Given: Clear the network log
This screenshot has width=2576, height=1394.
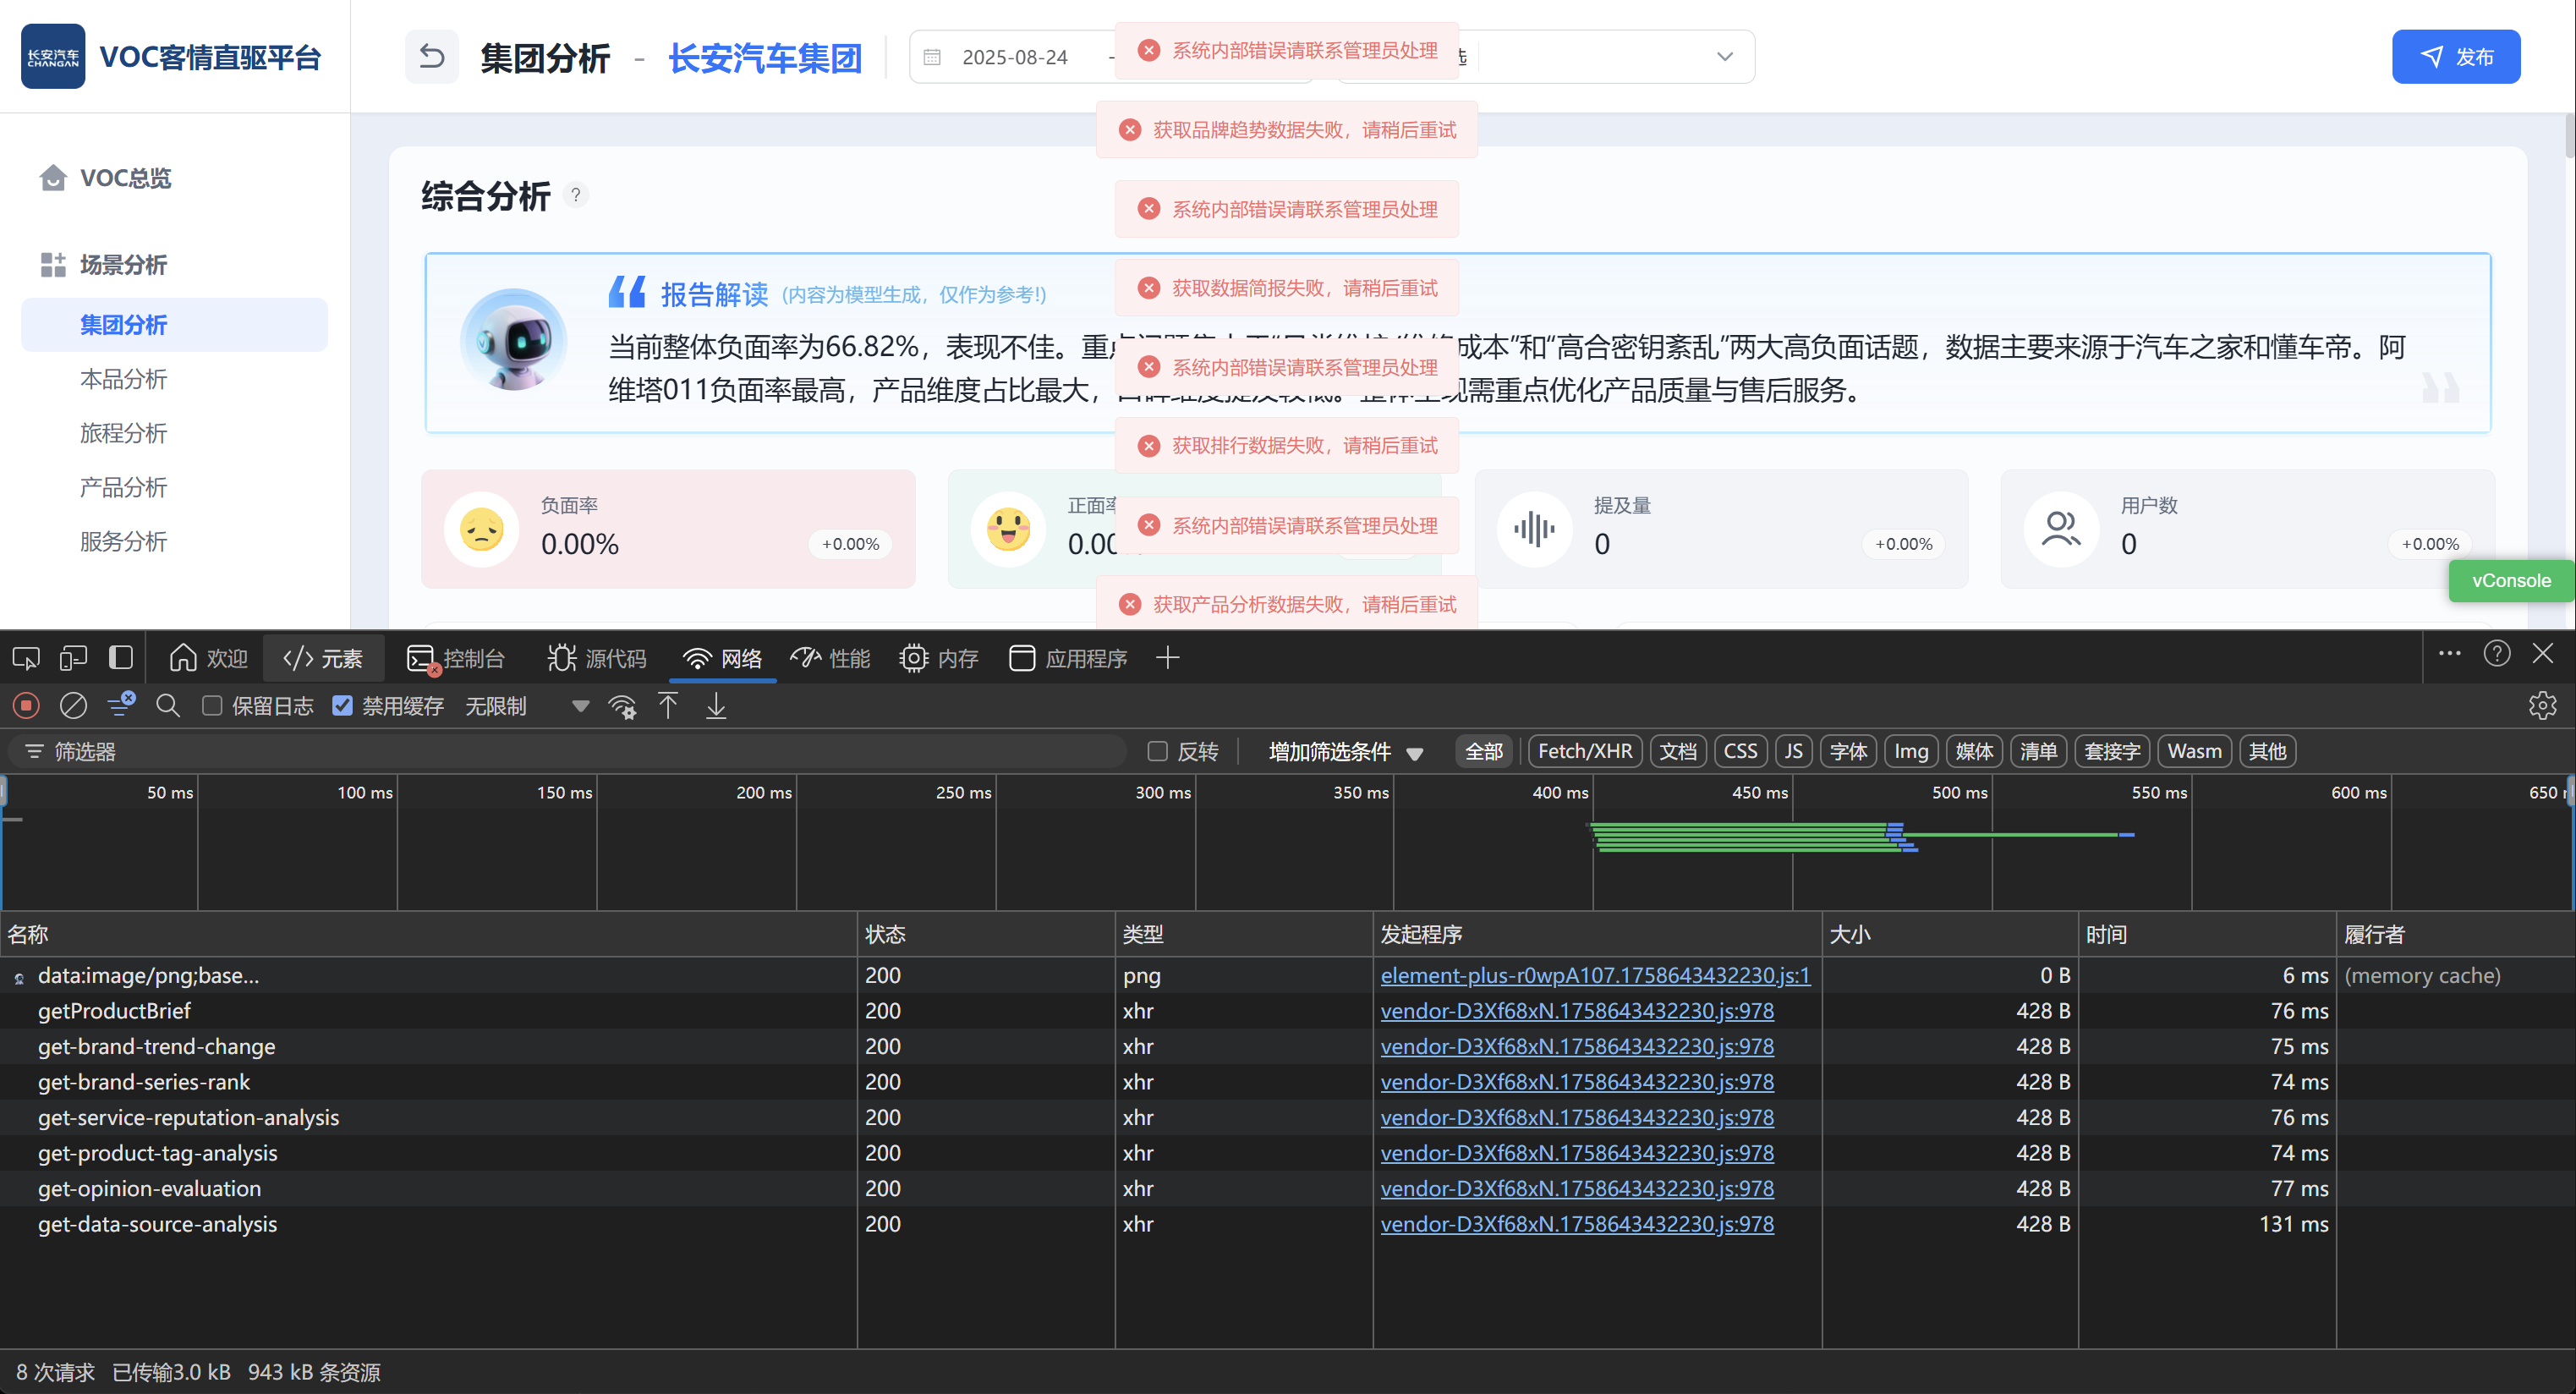Looking at the screenshot, I should click(73, 706).
